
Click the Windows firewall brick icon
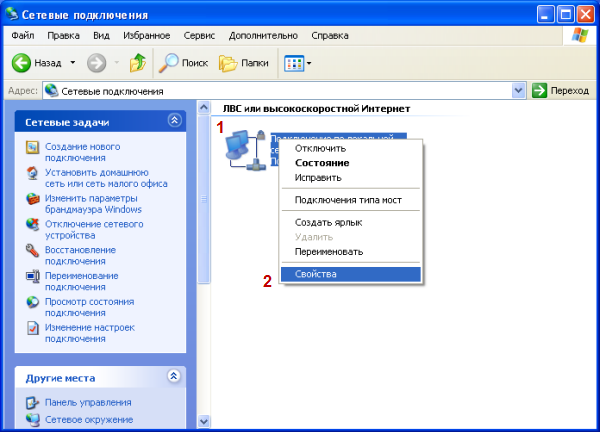32,199
